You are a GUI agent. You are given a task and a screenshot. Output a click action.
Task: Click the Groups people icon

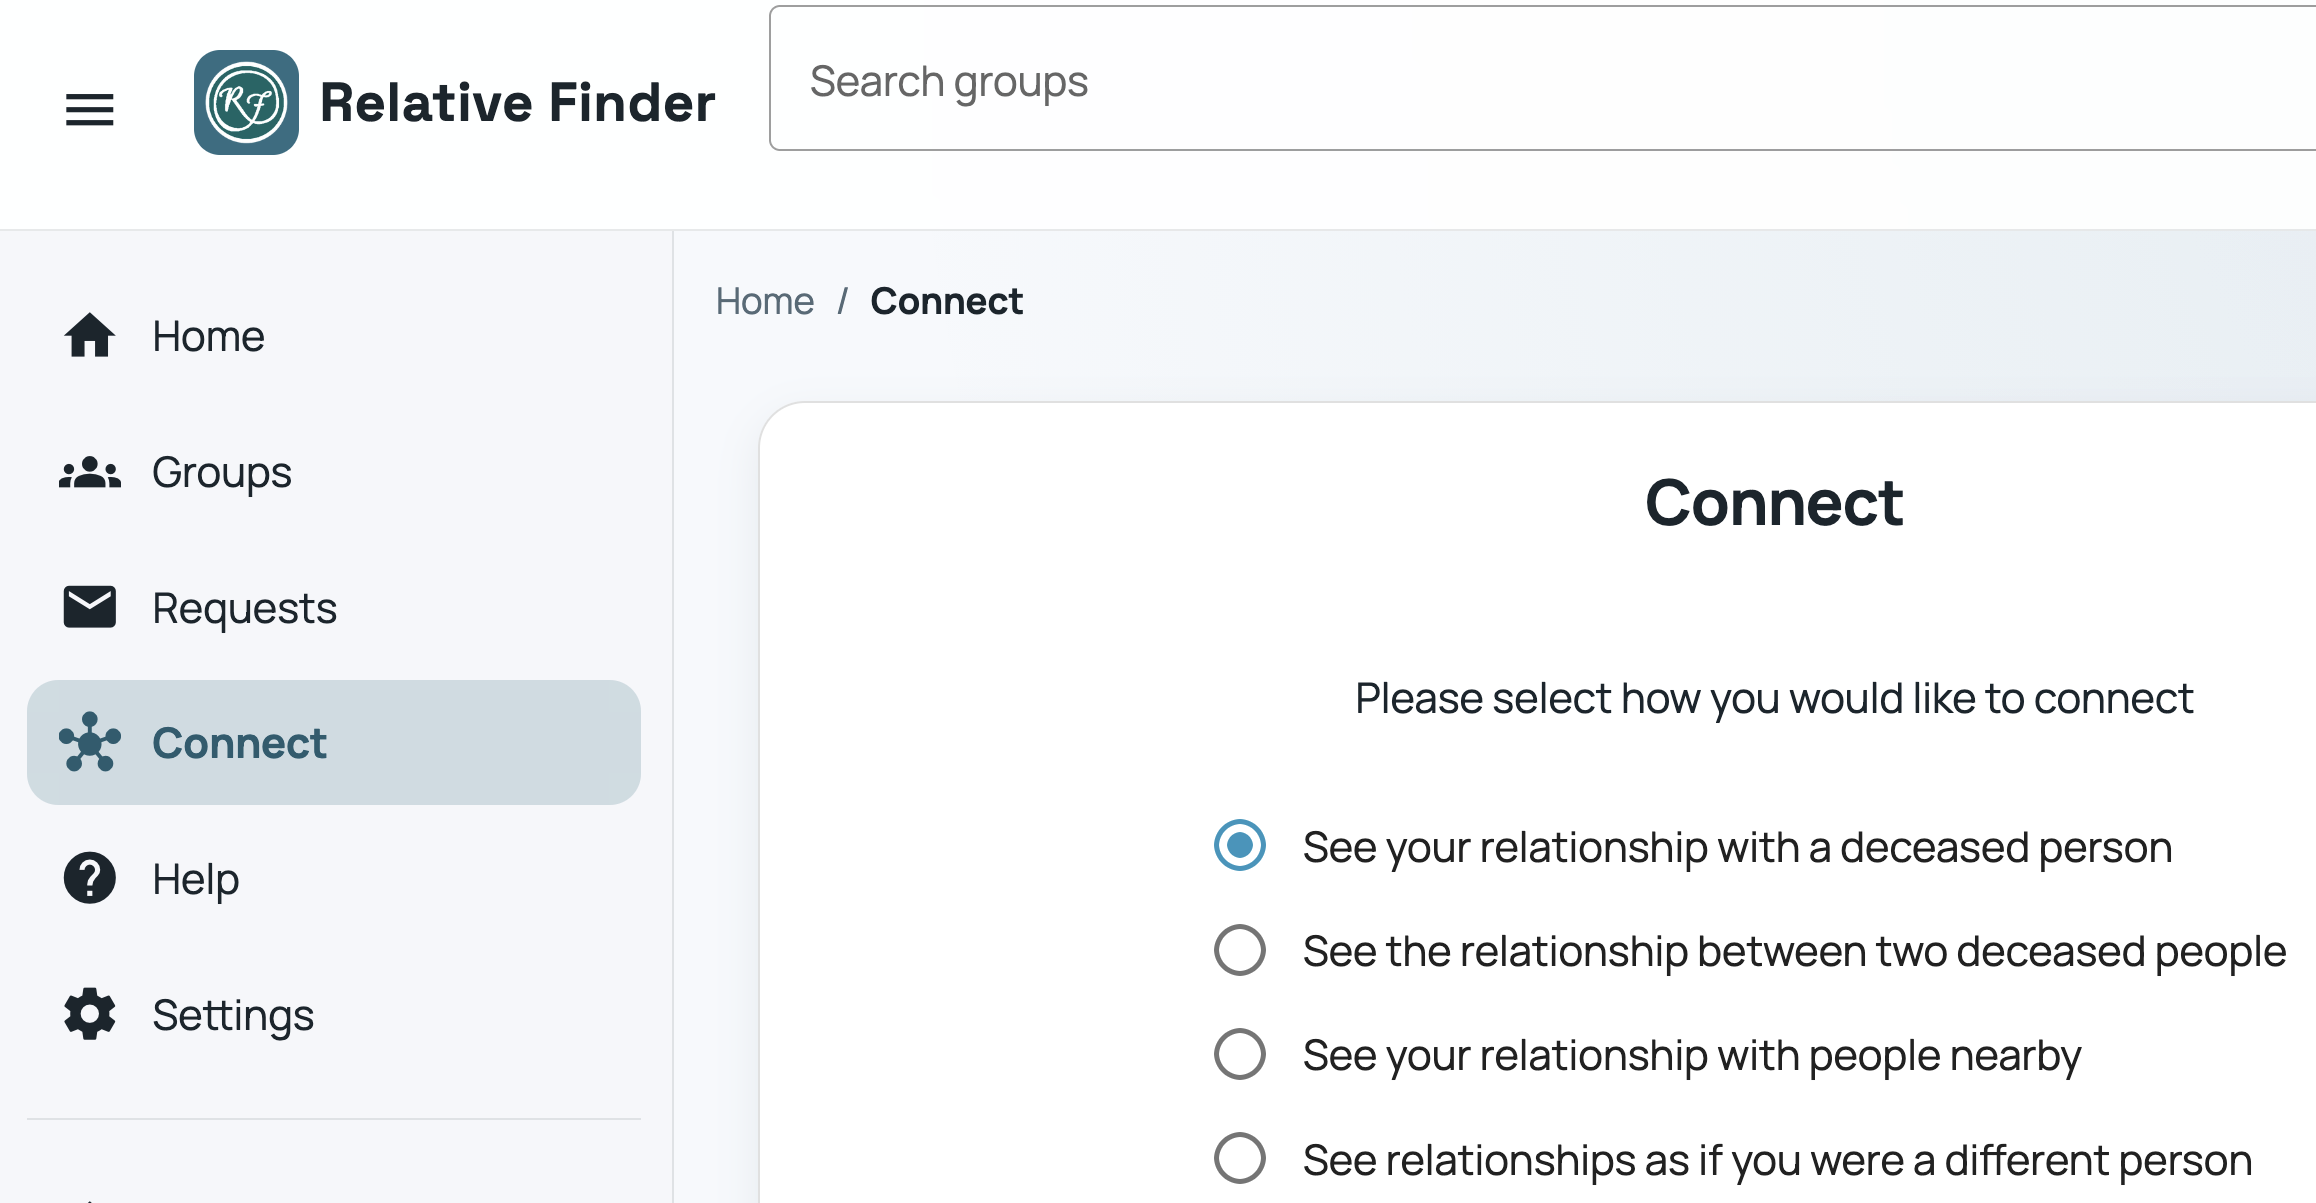(90, 472)
